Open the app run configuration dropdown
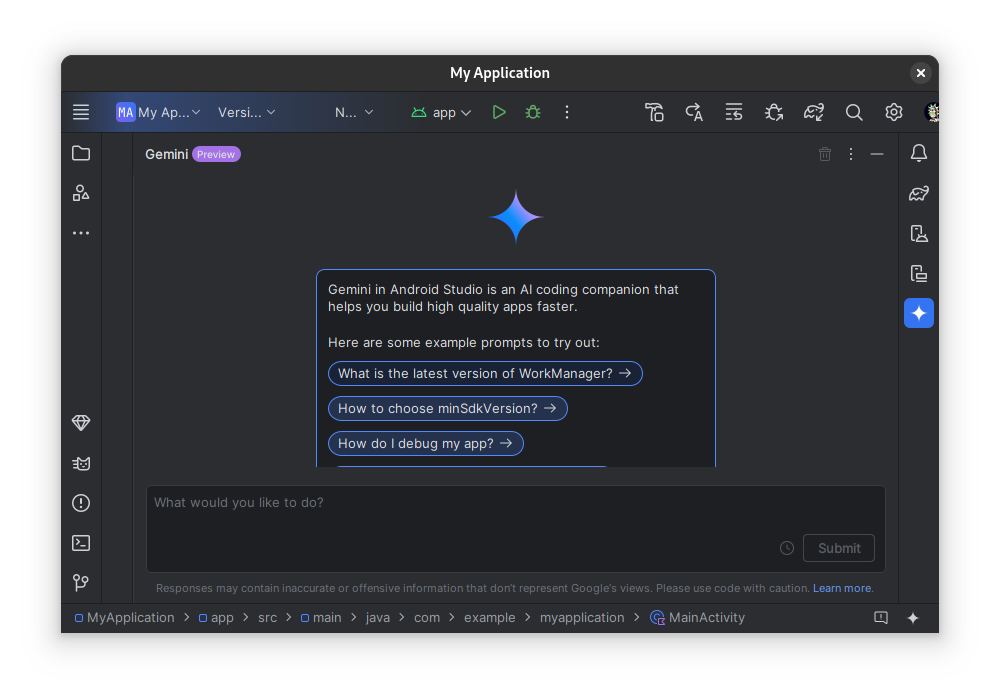Image resolution: width=1000 pixels, height=700 pixels. [441, 112]
